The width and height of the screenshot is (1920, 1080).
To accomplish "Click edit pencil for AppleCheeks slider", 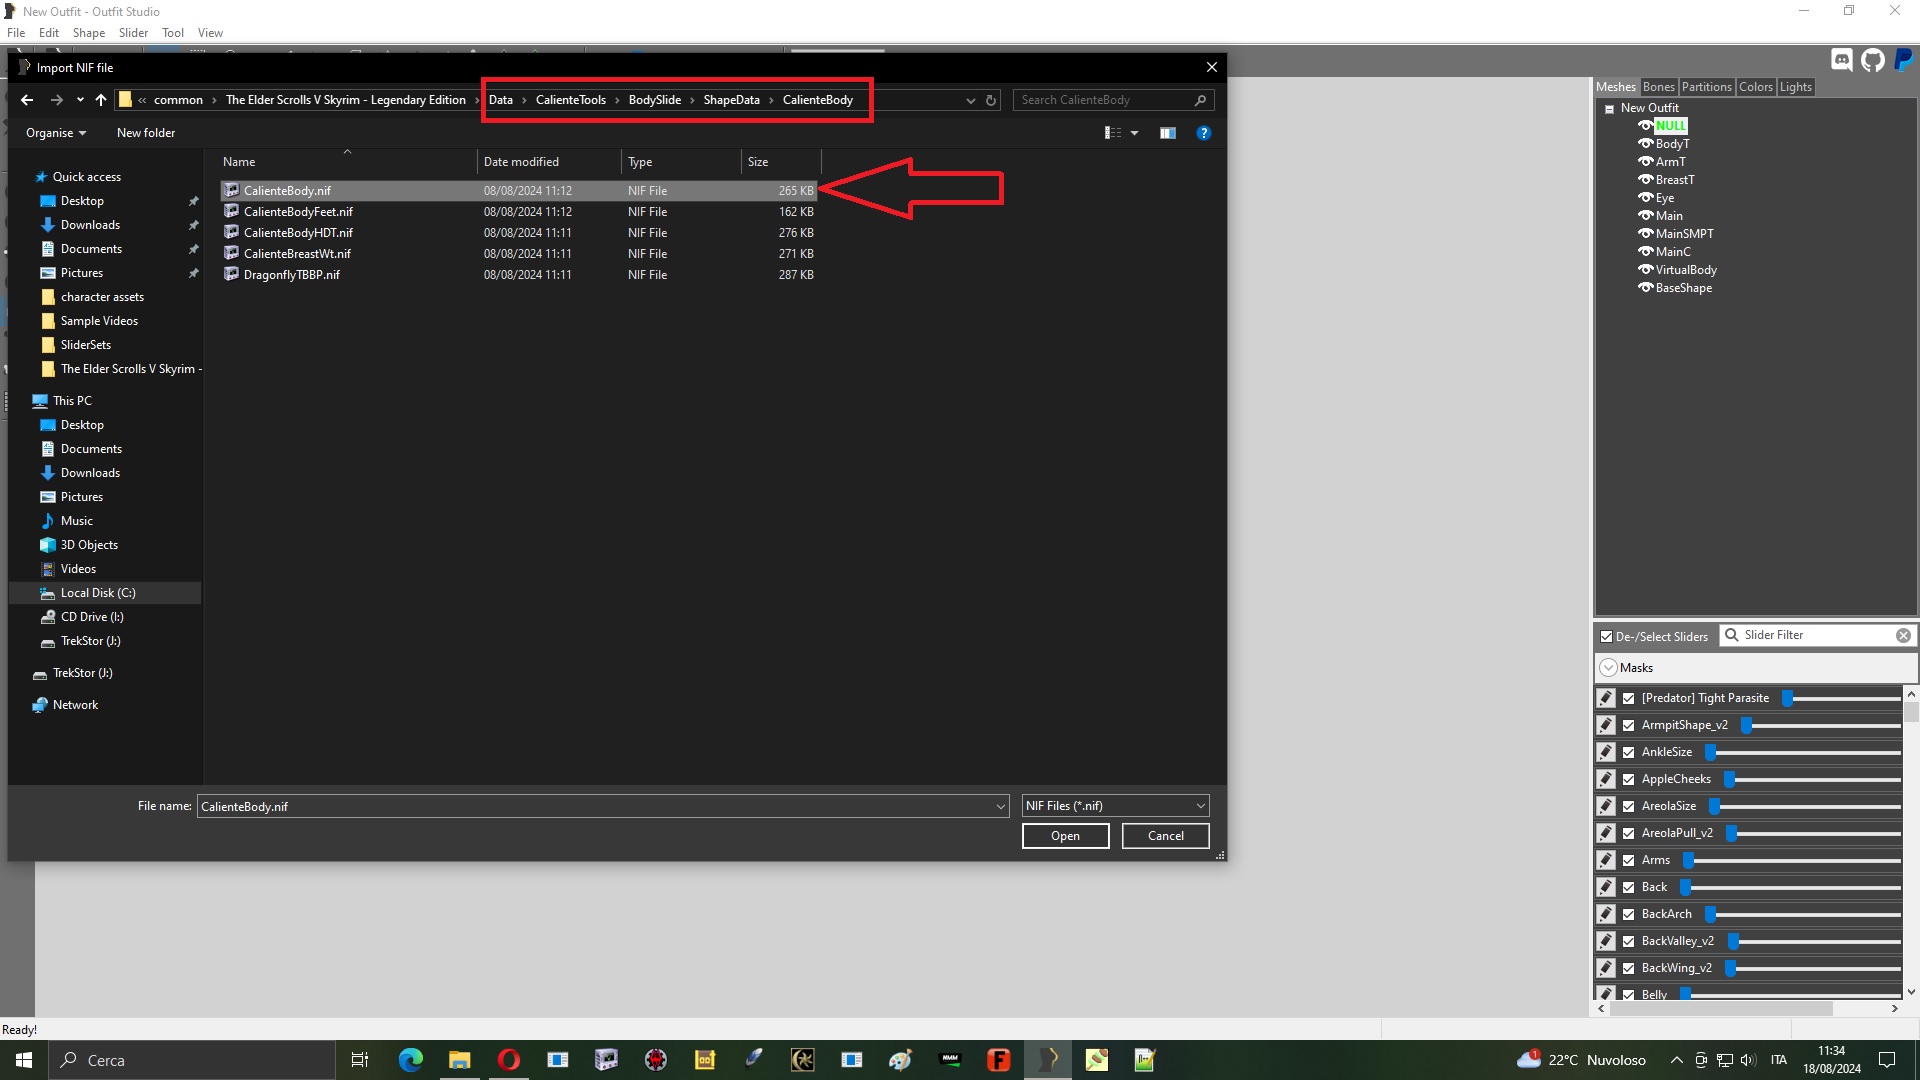I will (x=1606, y=779).
